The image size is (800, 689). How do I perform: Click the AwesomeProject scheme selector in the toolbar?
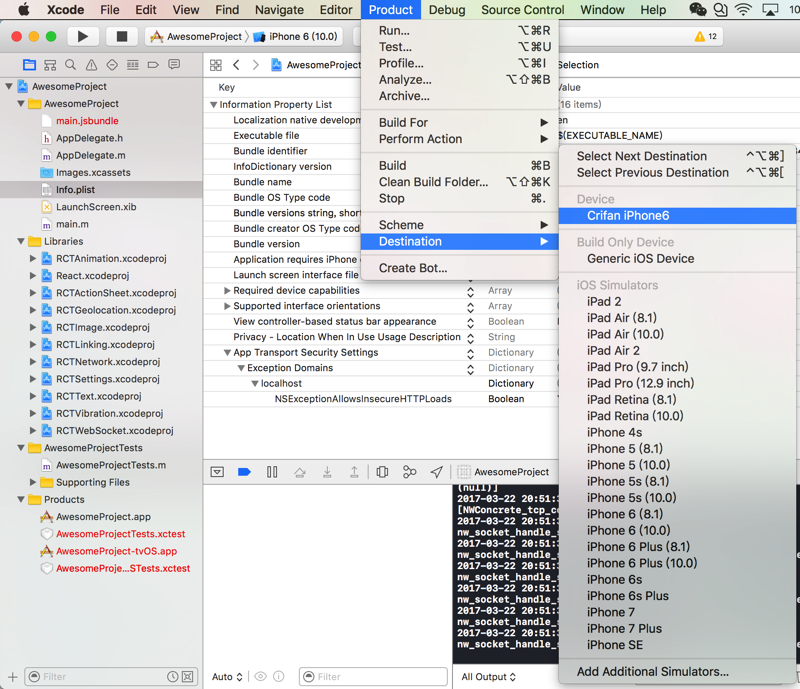(197, 36)
